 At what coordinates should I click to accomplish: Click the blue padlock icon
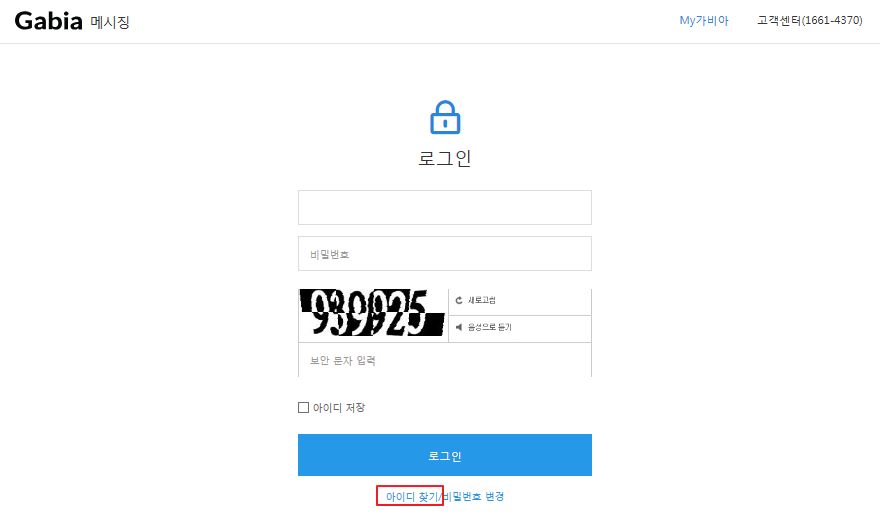[445, 117]
